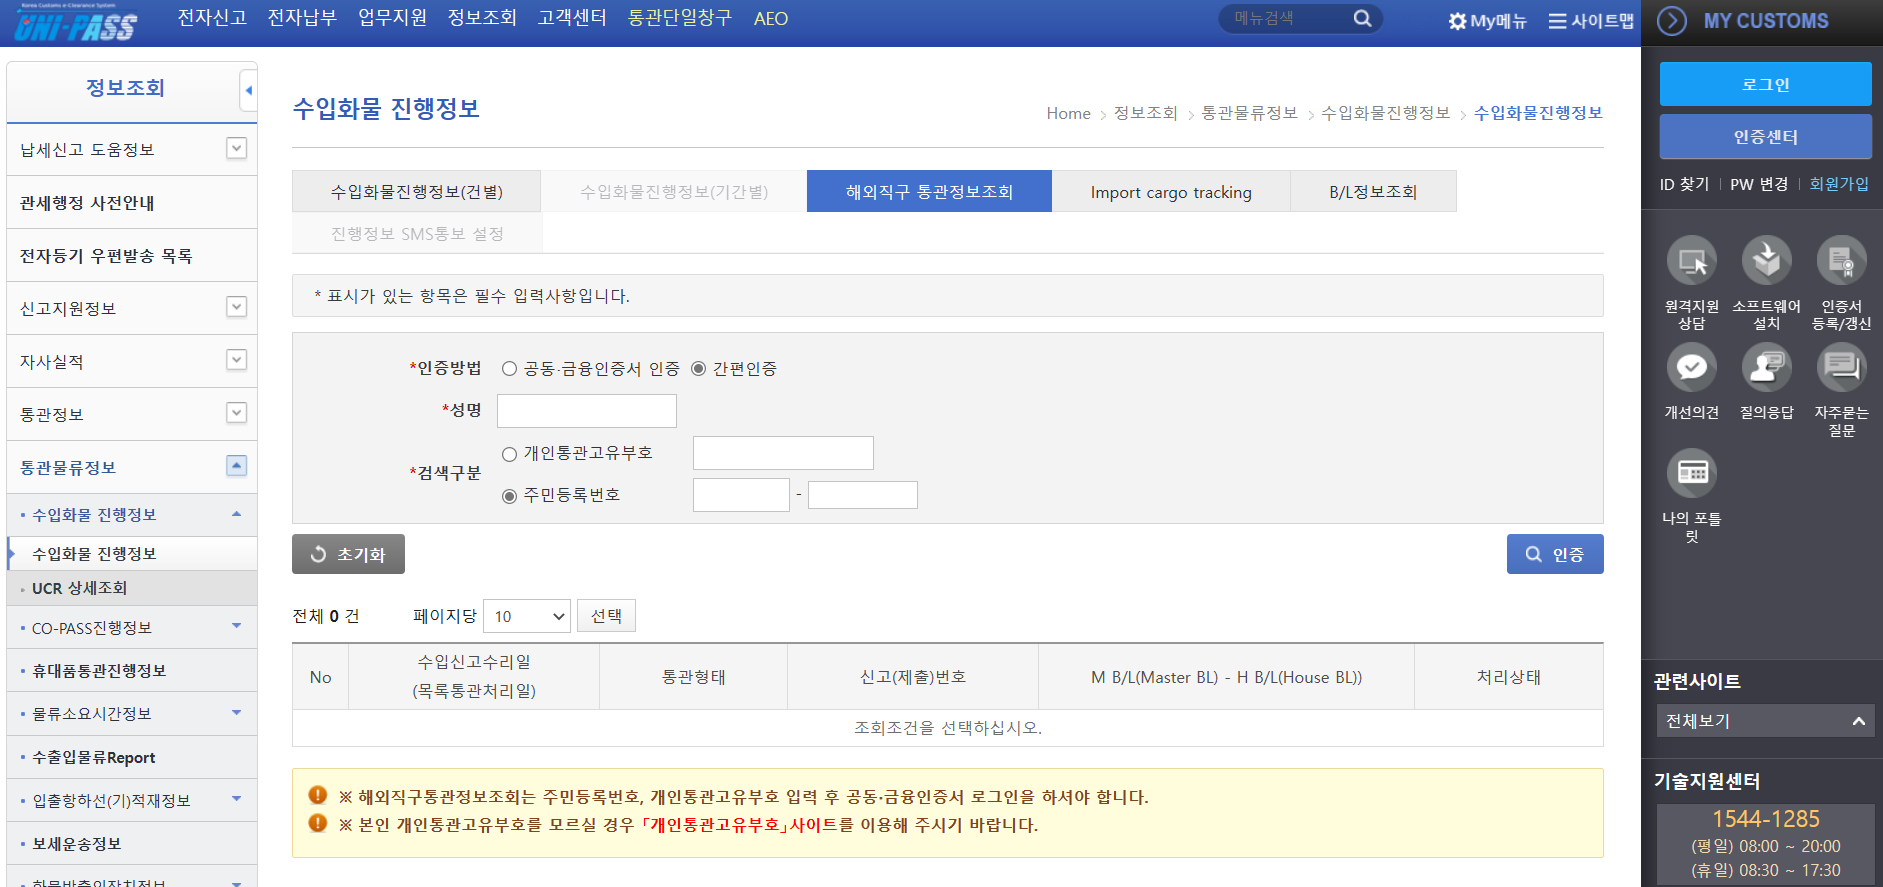
Task: Expand 물류소요시간정보 submenu
Action: pyautogui.click(x=237, y=713)
